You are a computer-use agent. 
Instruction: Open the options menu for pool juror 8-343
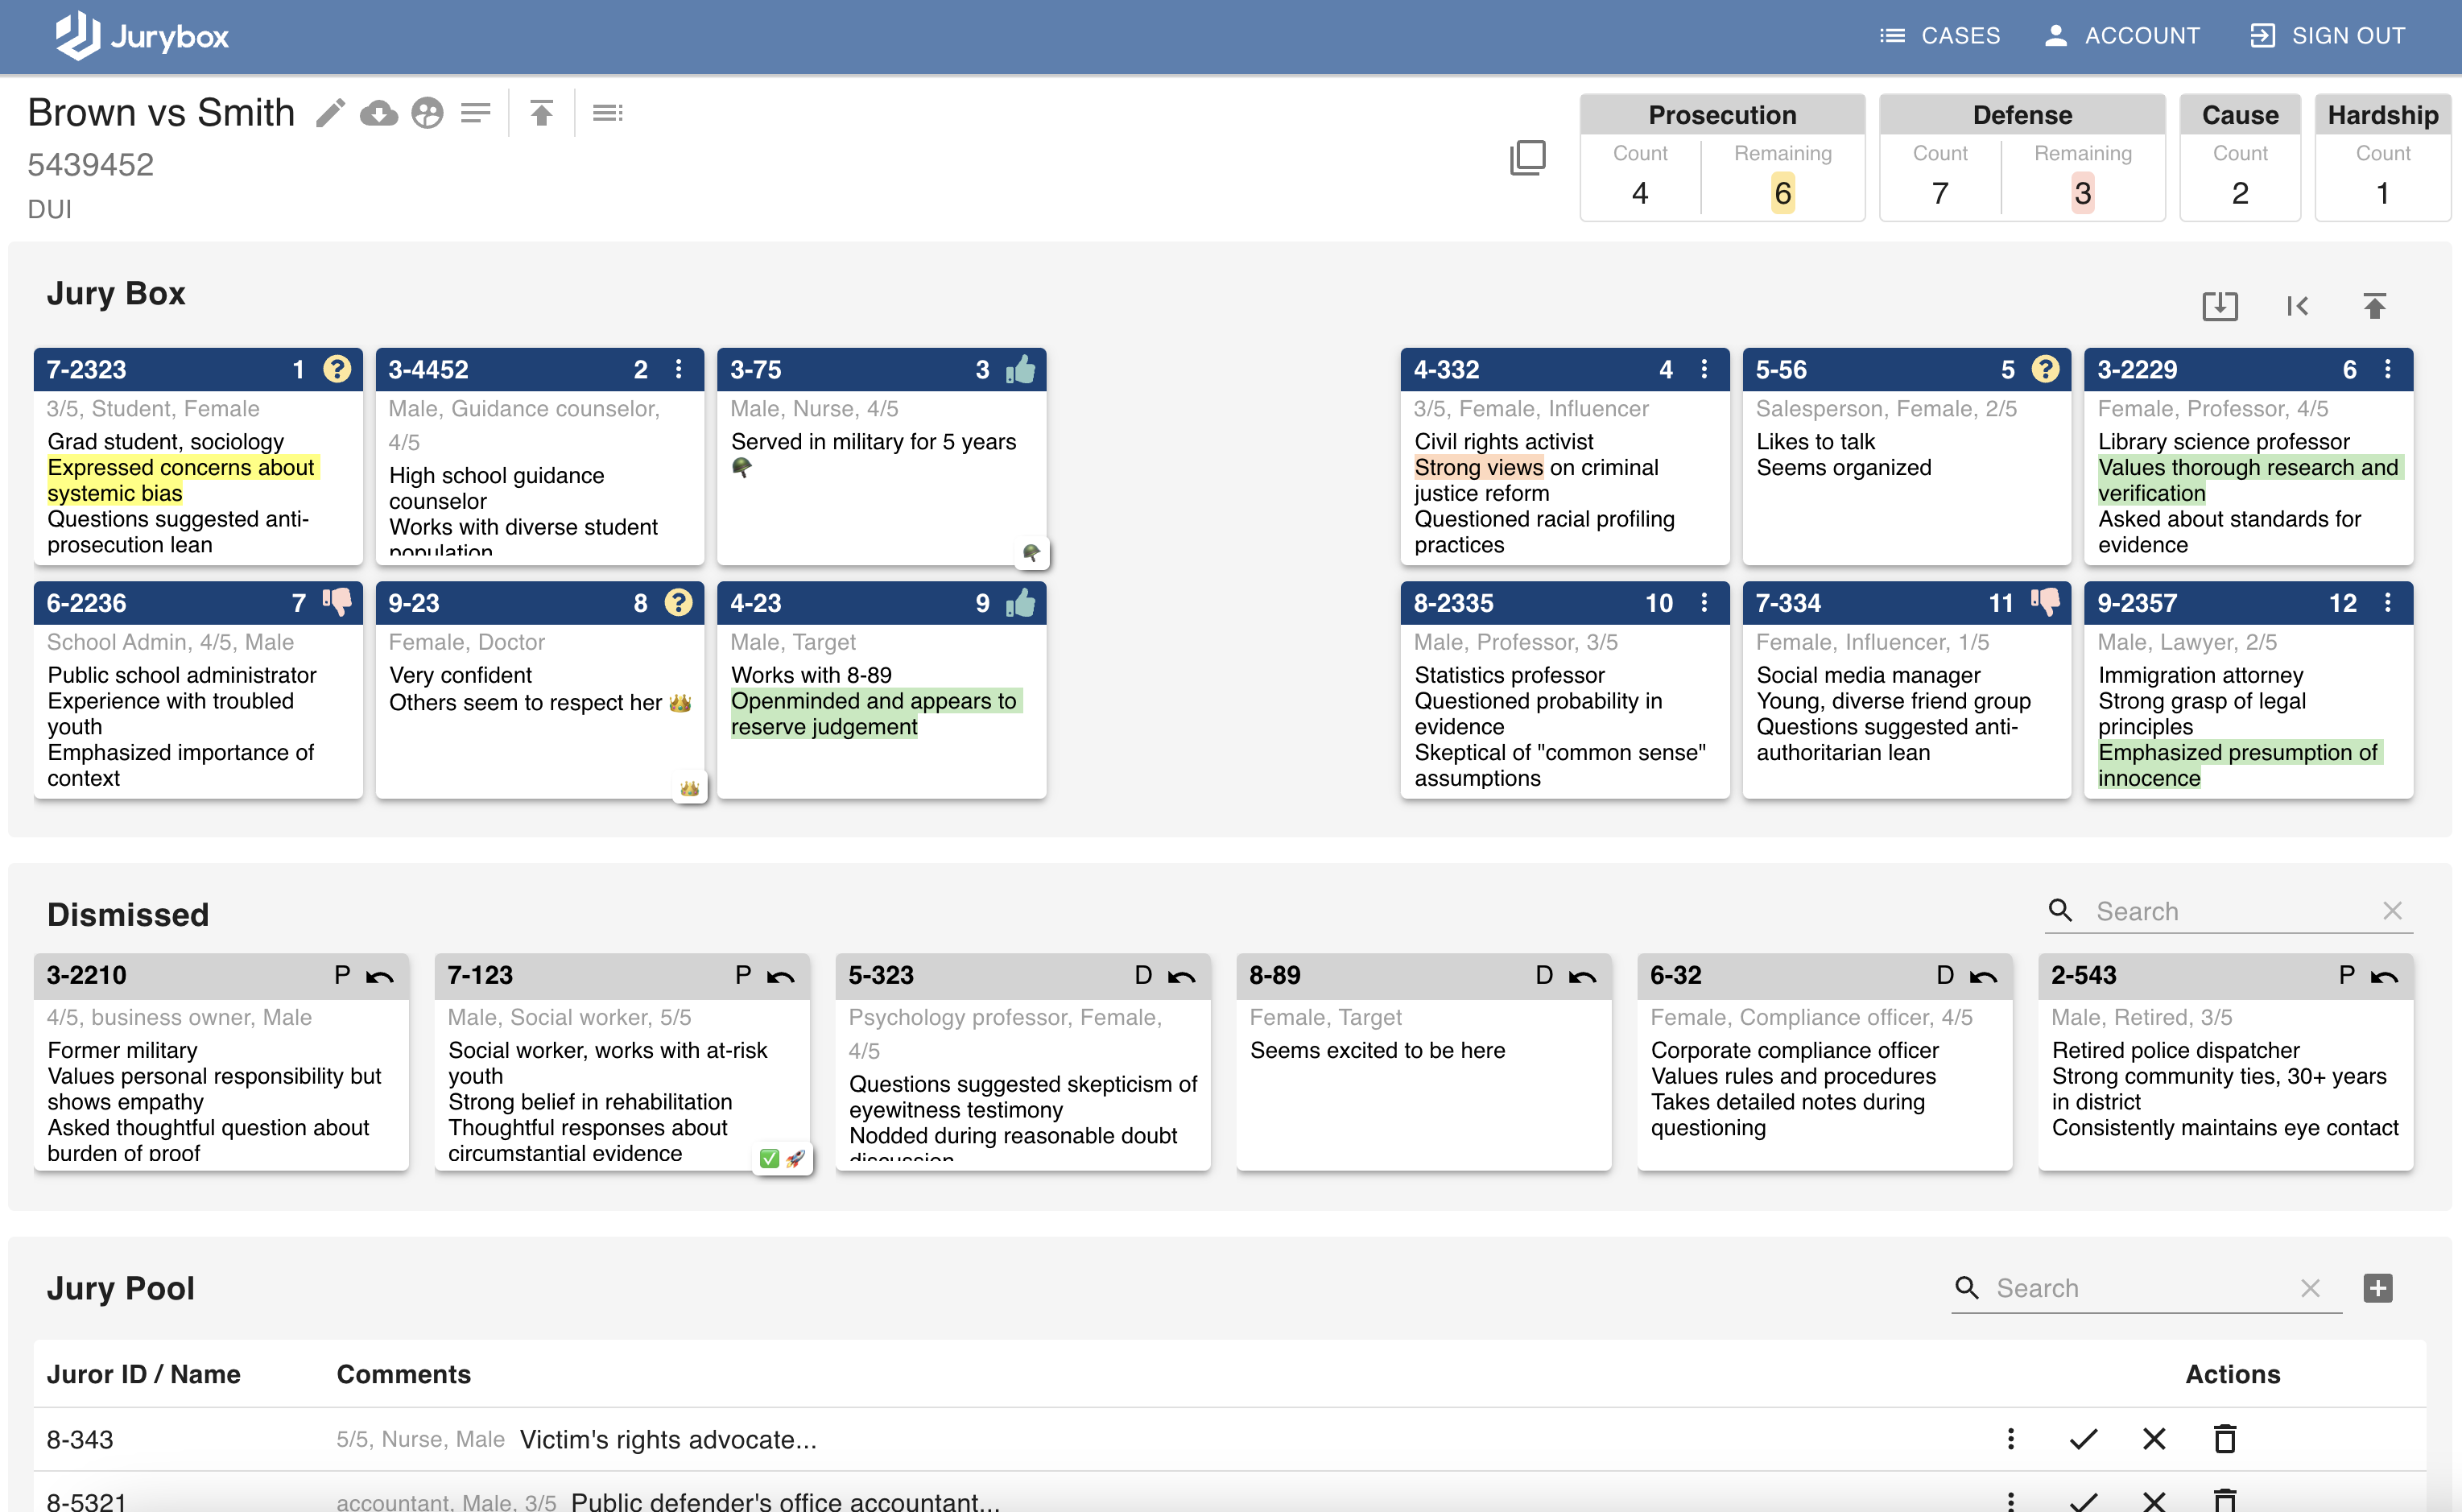2011,1439
